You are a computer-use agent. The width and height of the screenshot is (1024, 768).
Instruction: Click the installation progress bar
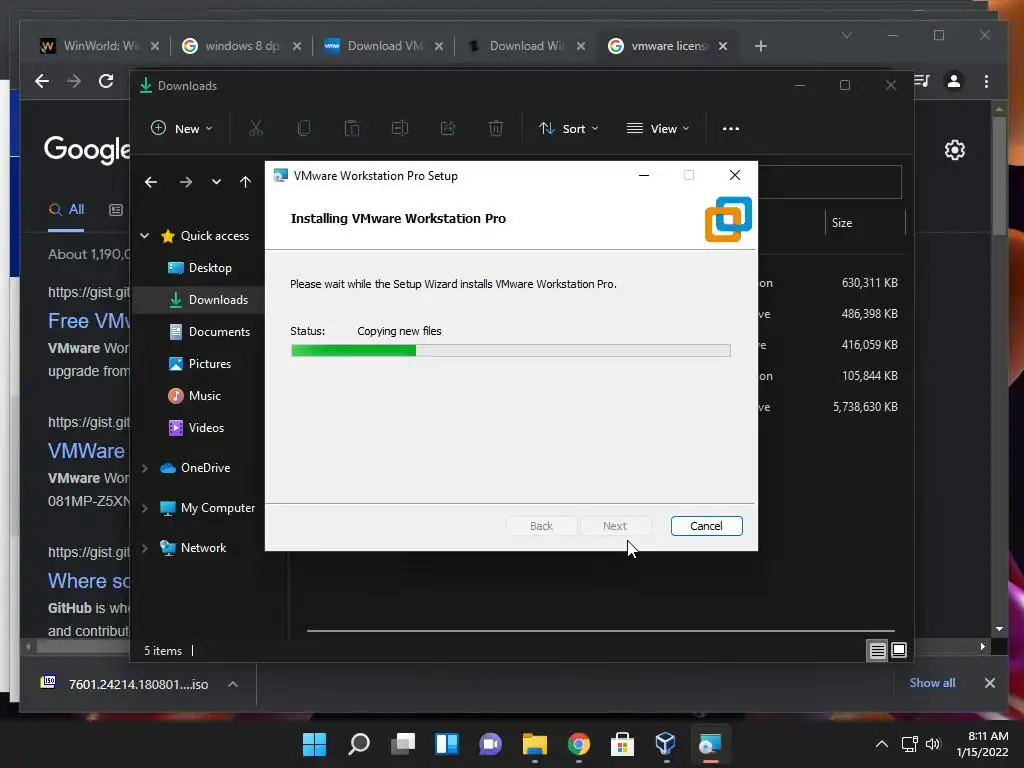coord(511,351)
